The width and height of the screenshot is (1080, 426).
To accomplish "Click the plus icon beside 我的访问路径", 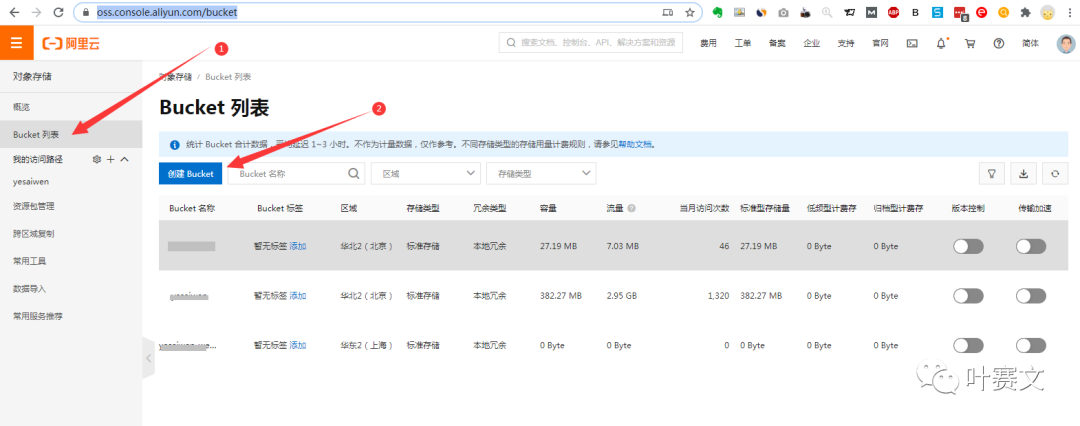I will click(111, 159).
